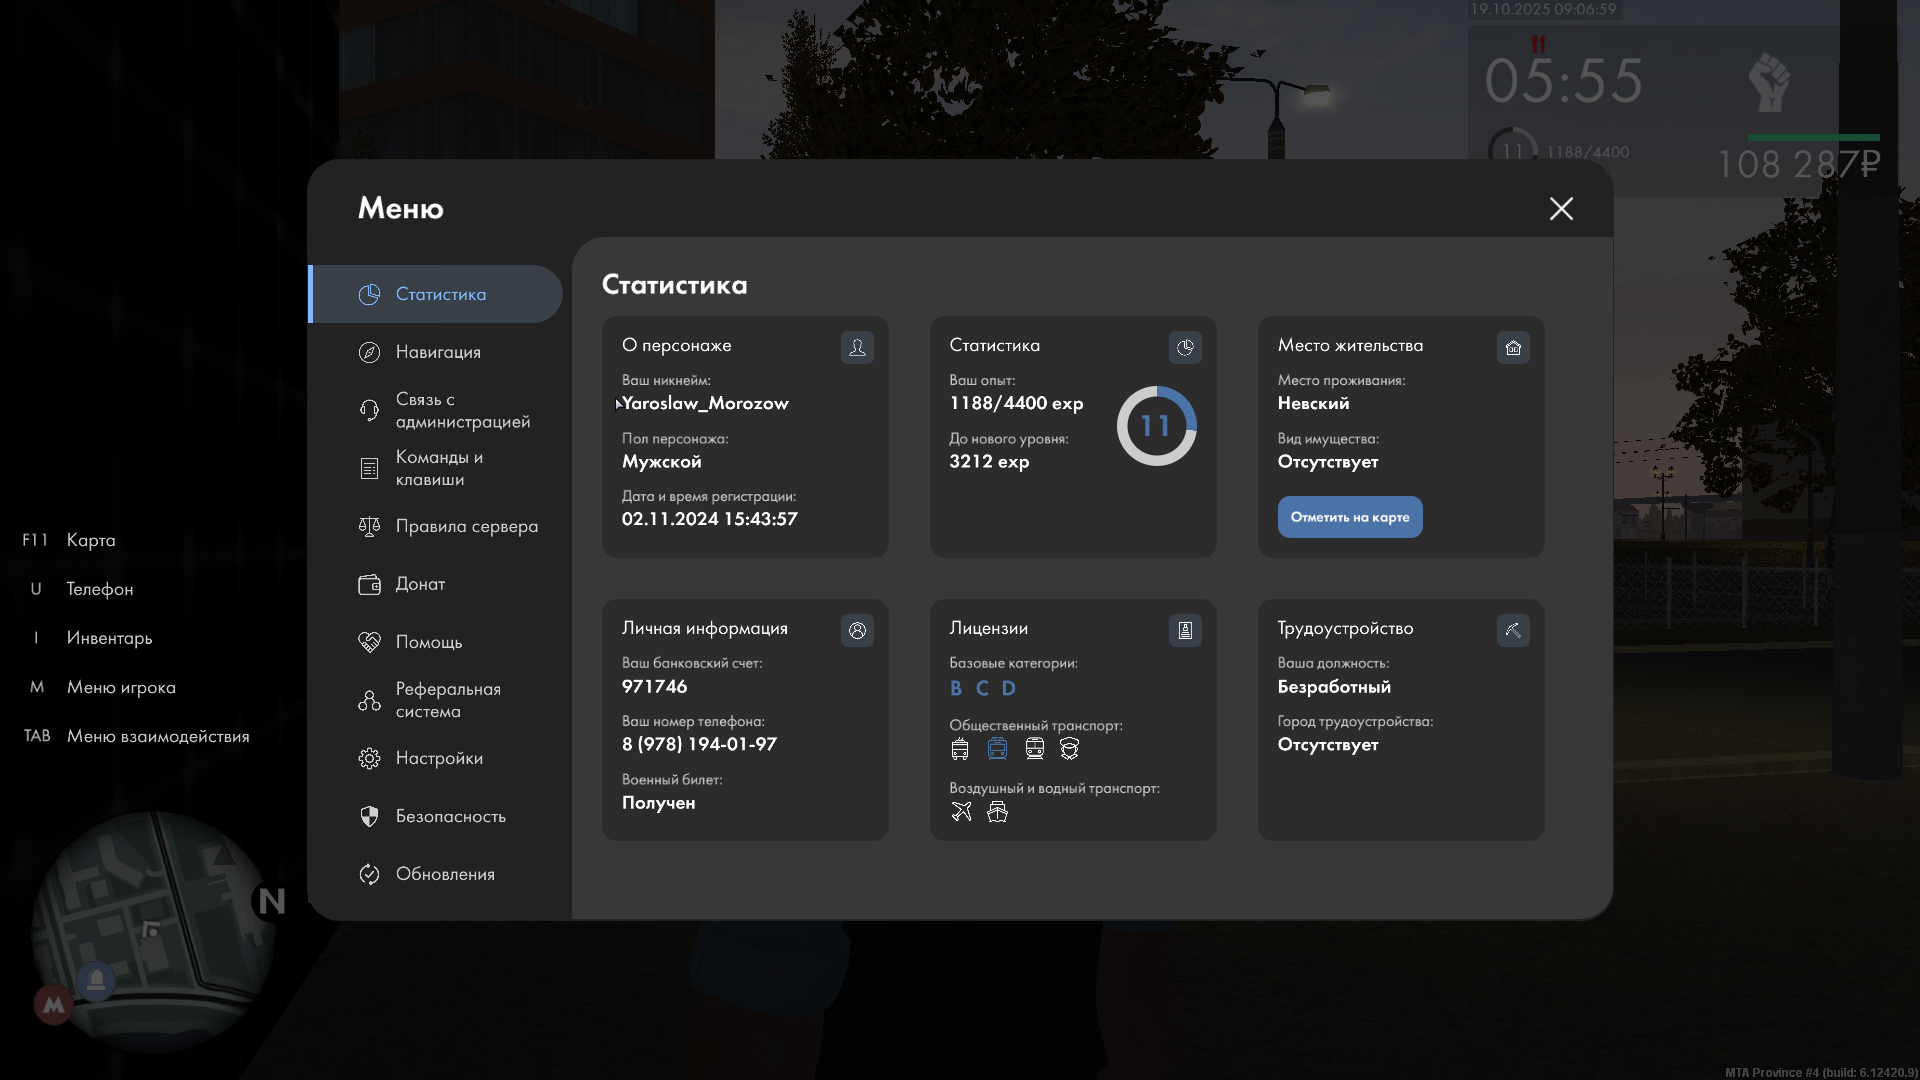Click the account icon in Личная информация card

(857, 630)
